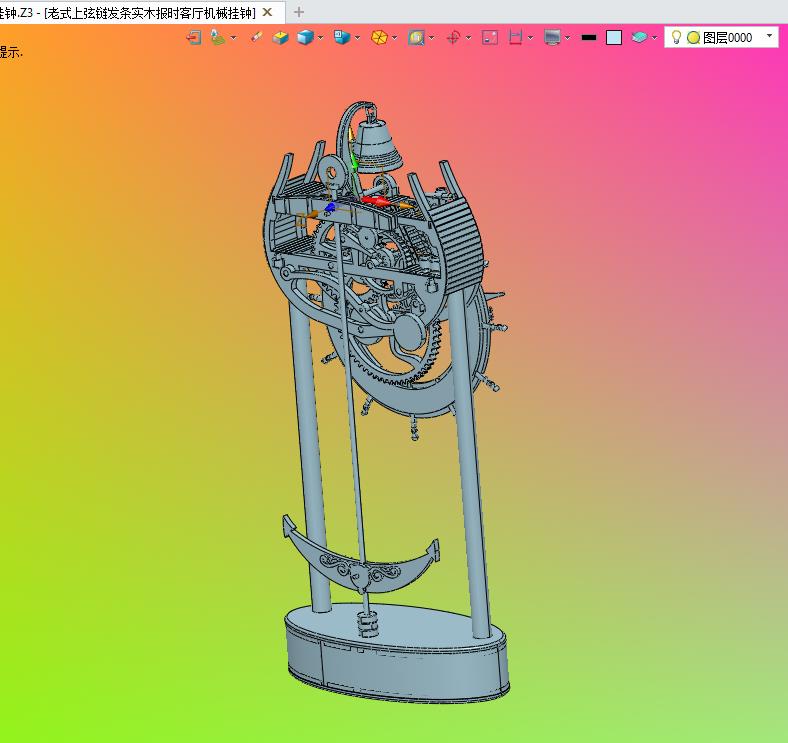Open a new tab with plus button
The height and width of the screenshot is (743, 788).
tap(299, 12)
